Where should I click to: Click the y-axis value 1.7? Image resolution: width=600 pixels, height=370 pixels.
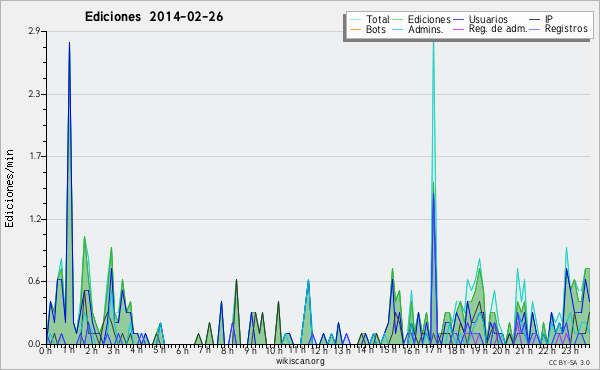[34, 156]
